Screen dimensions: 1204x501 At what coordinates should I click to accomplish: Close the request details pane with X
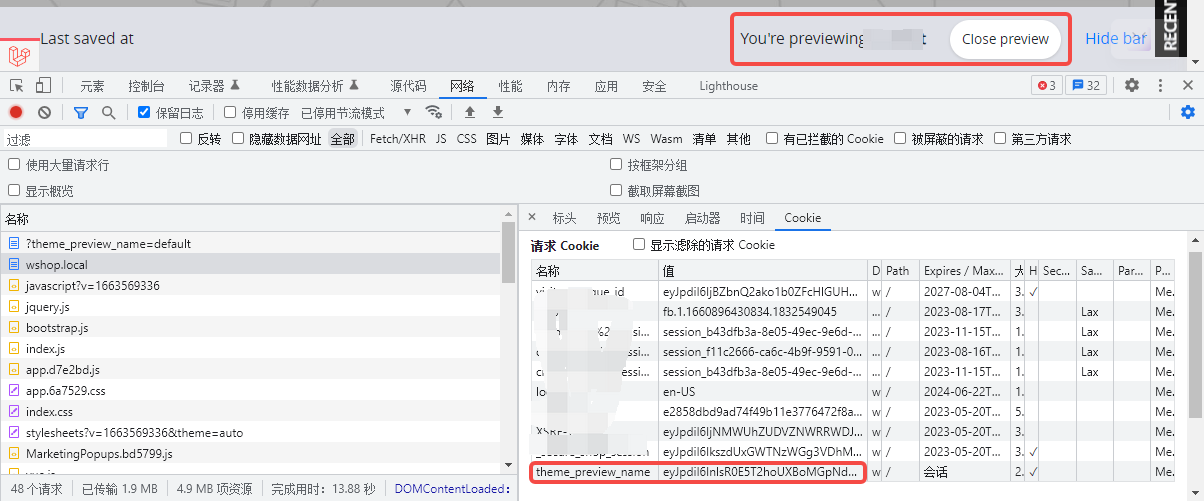[x=532, y=217]
